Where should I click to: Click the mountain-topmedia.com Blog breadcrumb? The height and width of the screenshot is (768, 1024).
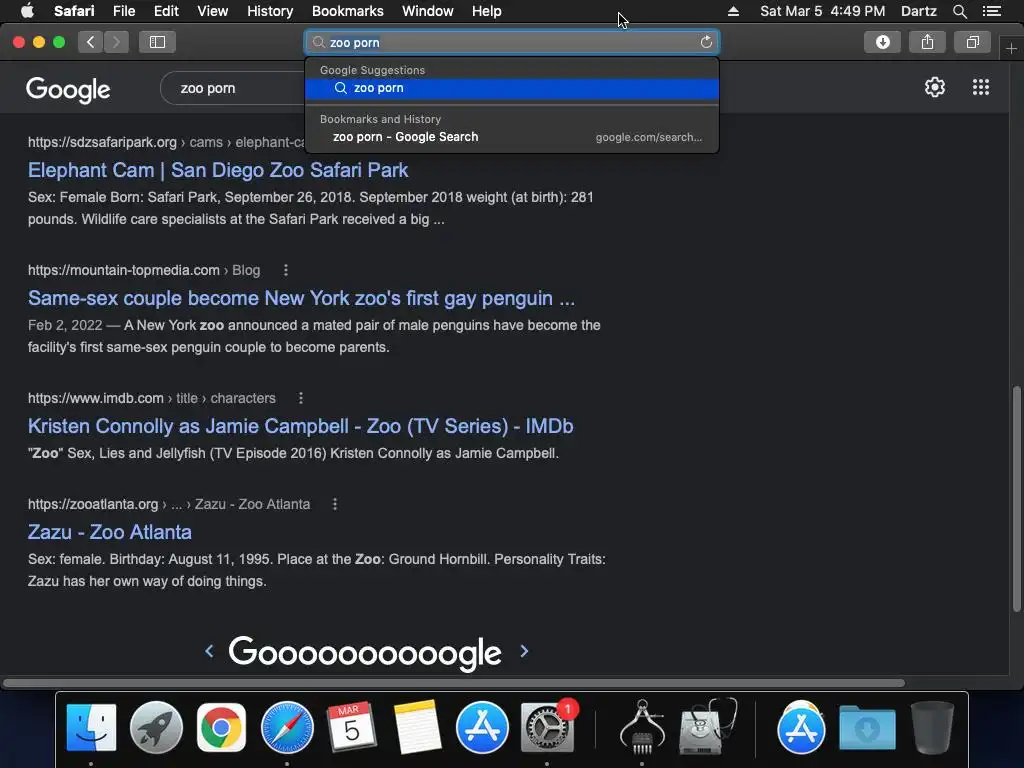[x=144, y=270]
